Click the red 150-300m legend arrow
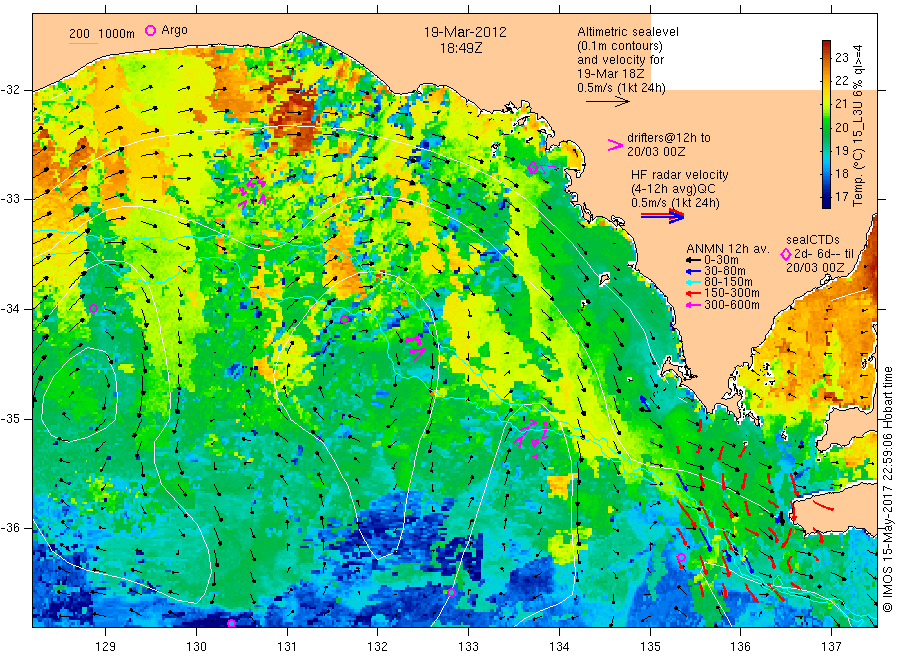The image size is (900, 660). [695, 293]
